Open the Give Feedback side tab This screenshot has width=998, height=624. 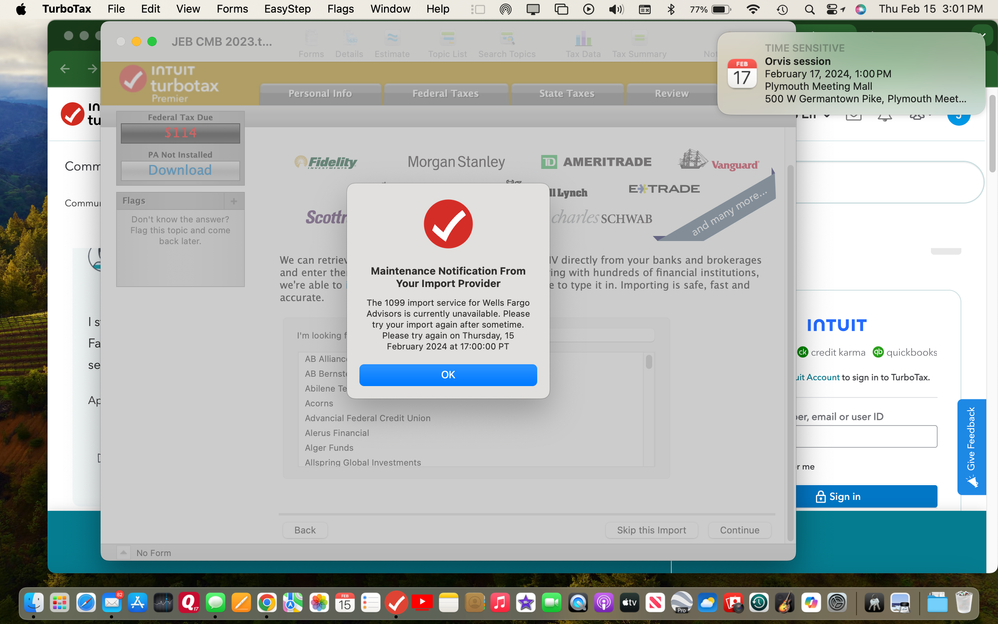(x=971, y=447)
